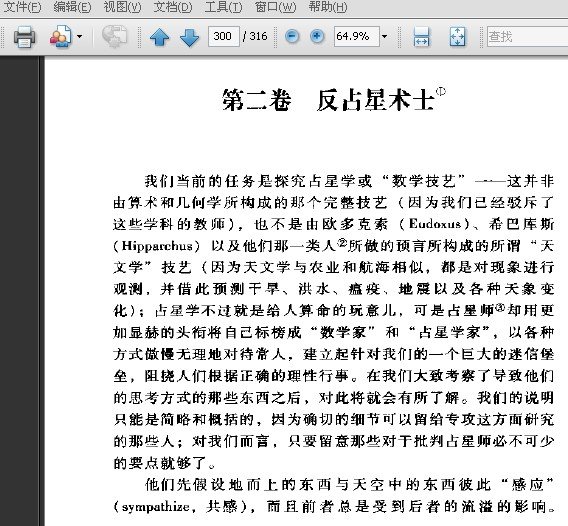The image size is (568, 526).
Task: Click the zoom out minus button
Action: point(292,36)
